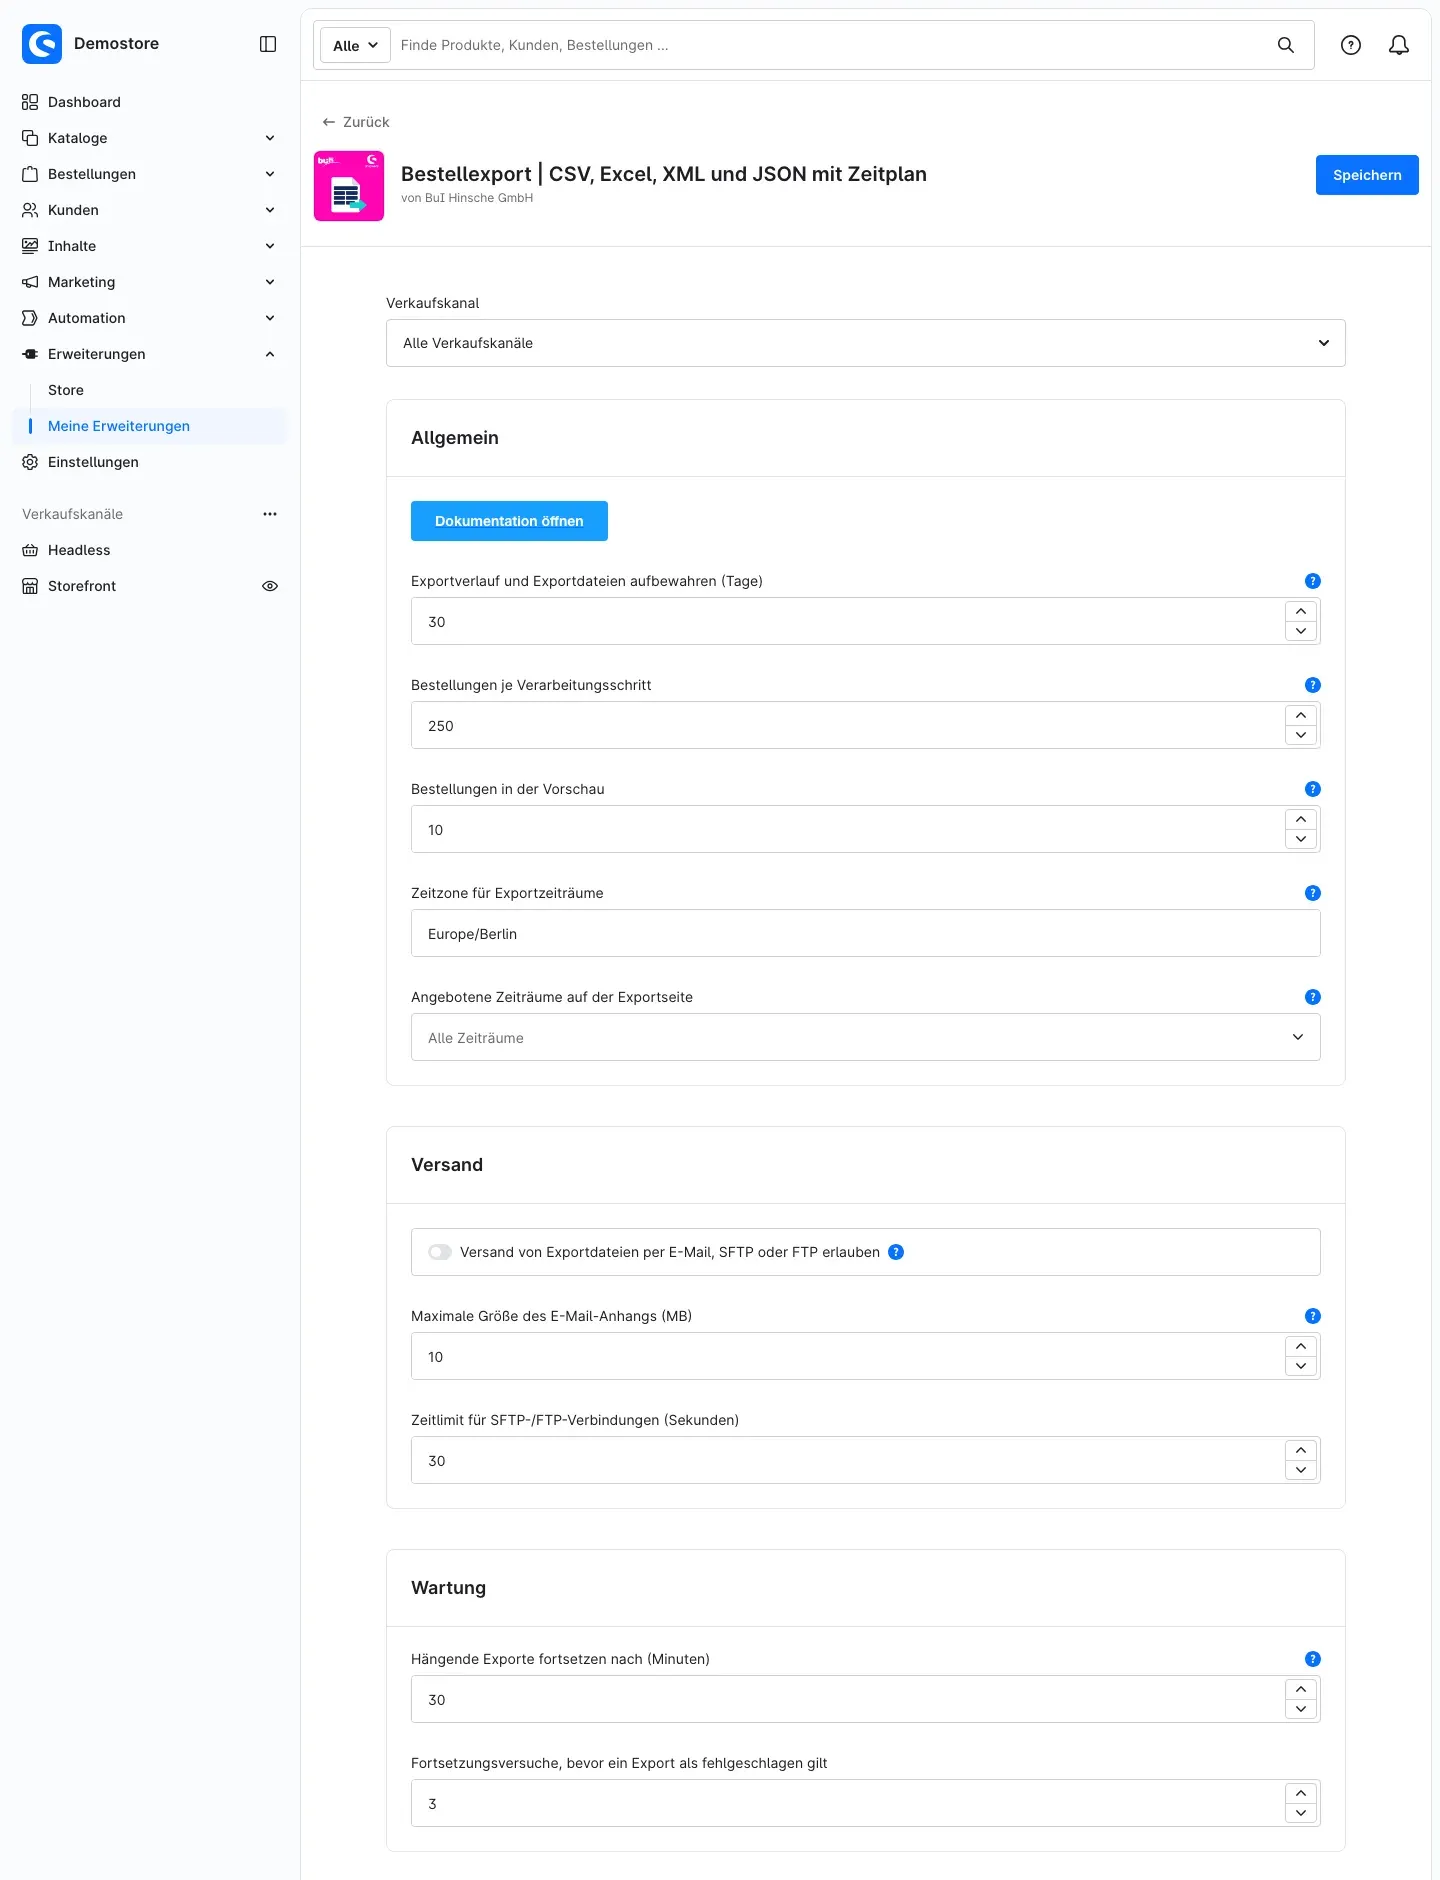Show help for Versand von Exportdateien
This screenshot has height=1880, width=1440.
(896, 1252)
